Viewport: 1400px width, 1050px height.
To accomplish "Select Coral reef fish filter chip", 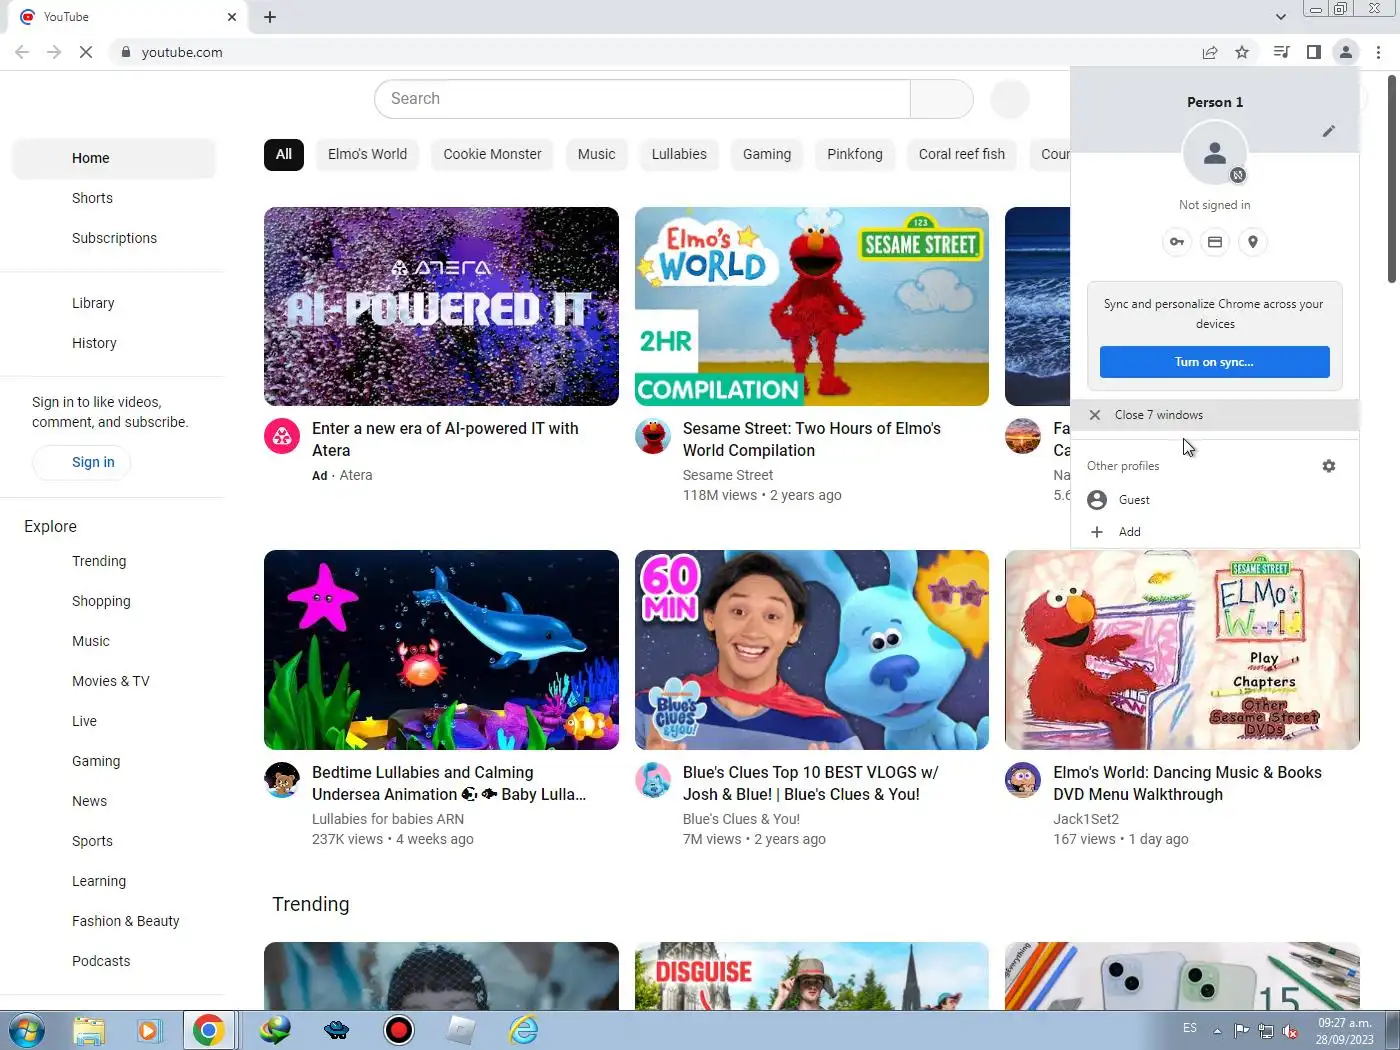I will (x=962, y=154).
